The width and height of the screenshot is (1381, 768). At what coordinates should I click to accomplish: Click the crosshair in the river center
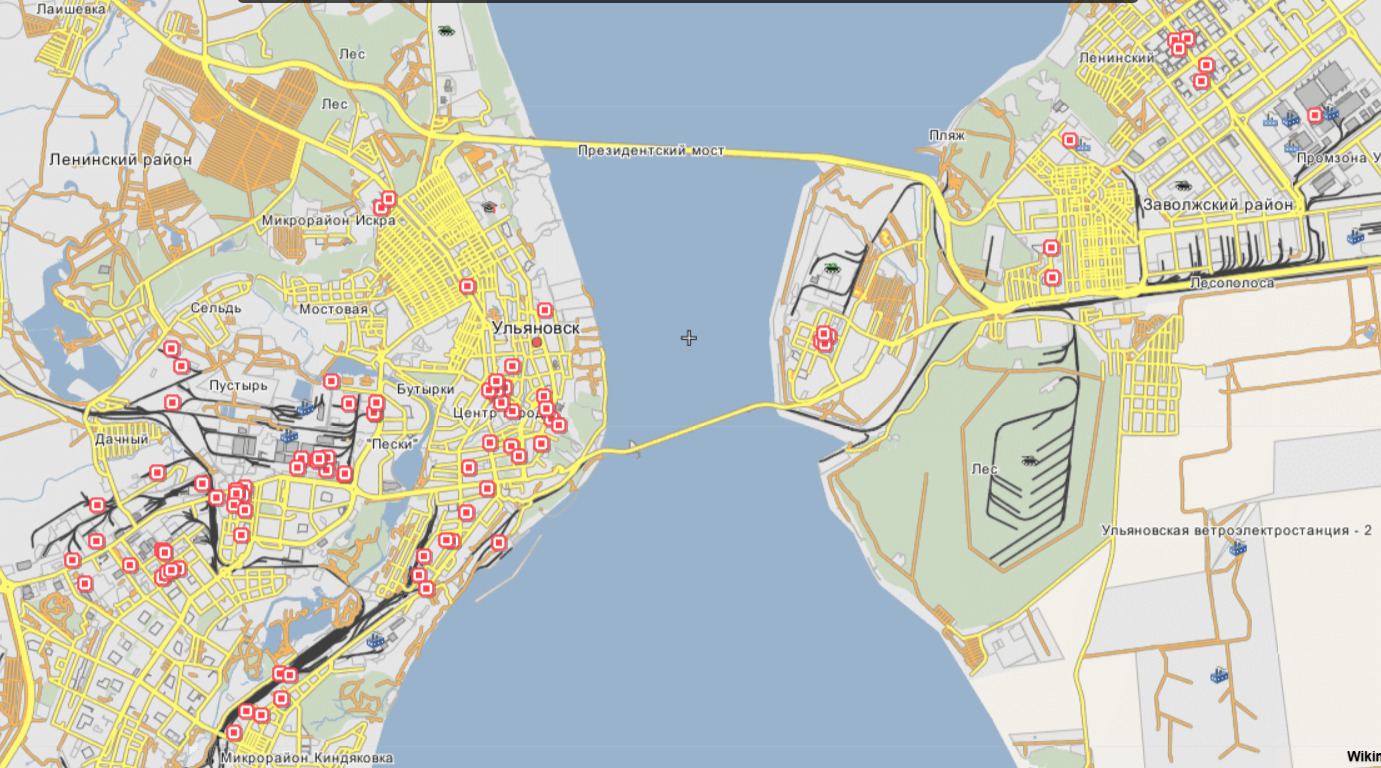(x=689, y=338)
